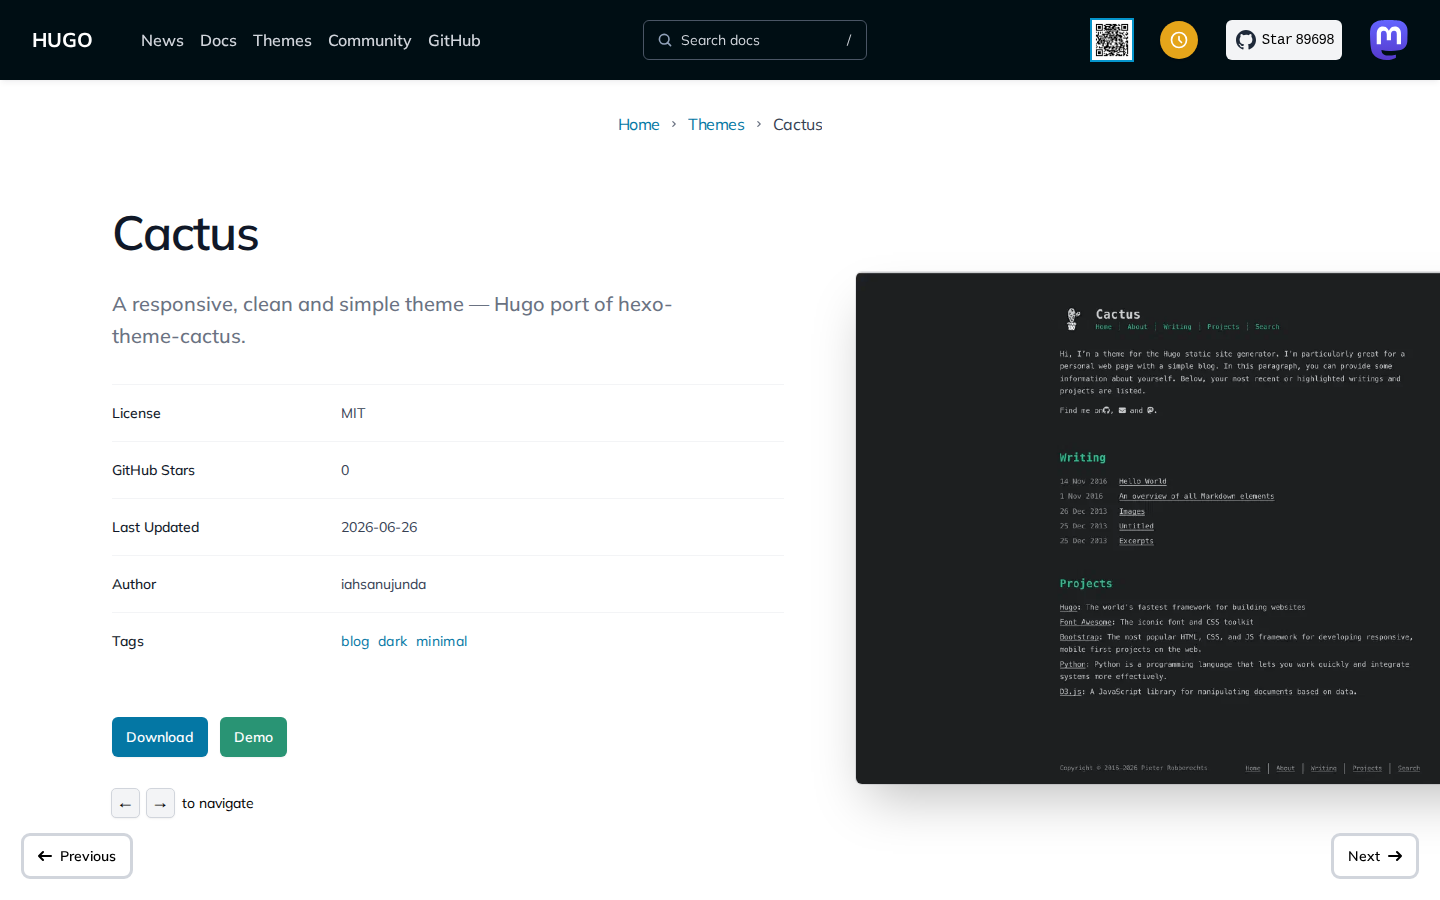The width and height of the screenshot is (1440, 900).
Task: Click the Cactus page heading
Action: [186, 234]
